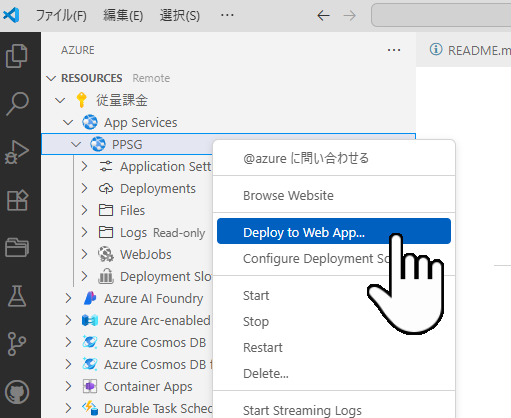Click the Deployments cloud upload icon
The image size is (511, 418).
point(106,188)
